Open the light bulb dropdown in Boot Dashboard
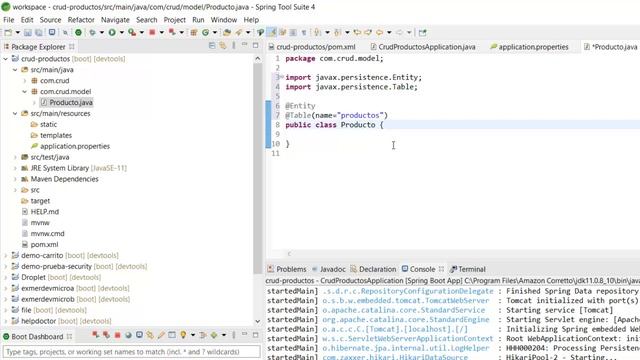The width and height of the screenshot is (640, 360). point(193,335)
